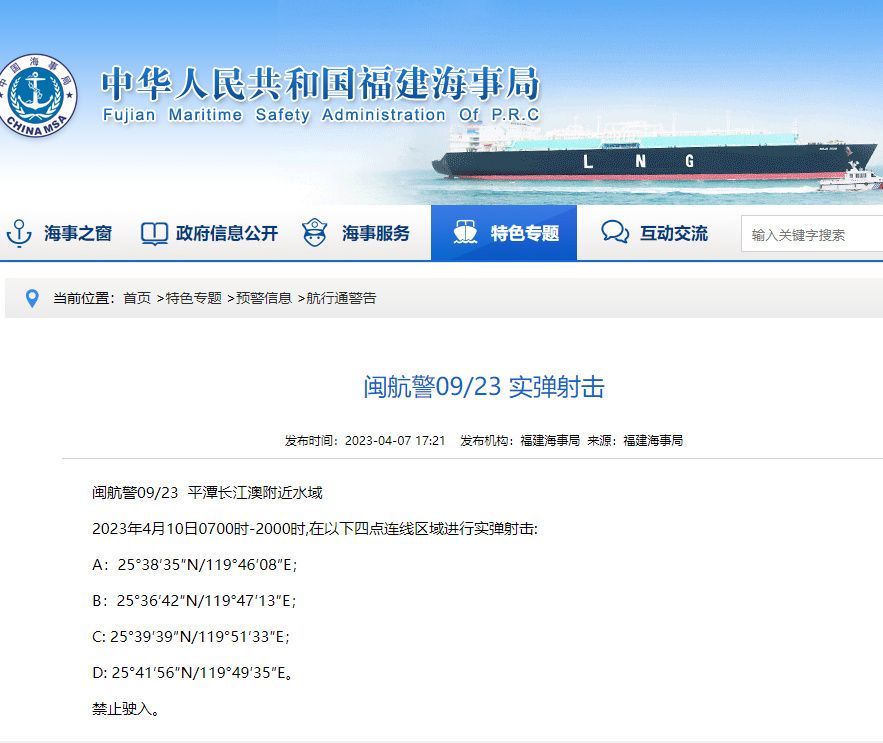883x743 pixels.
Task: Click the 禁止驶入 text
Action: tap(126, 709)
